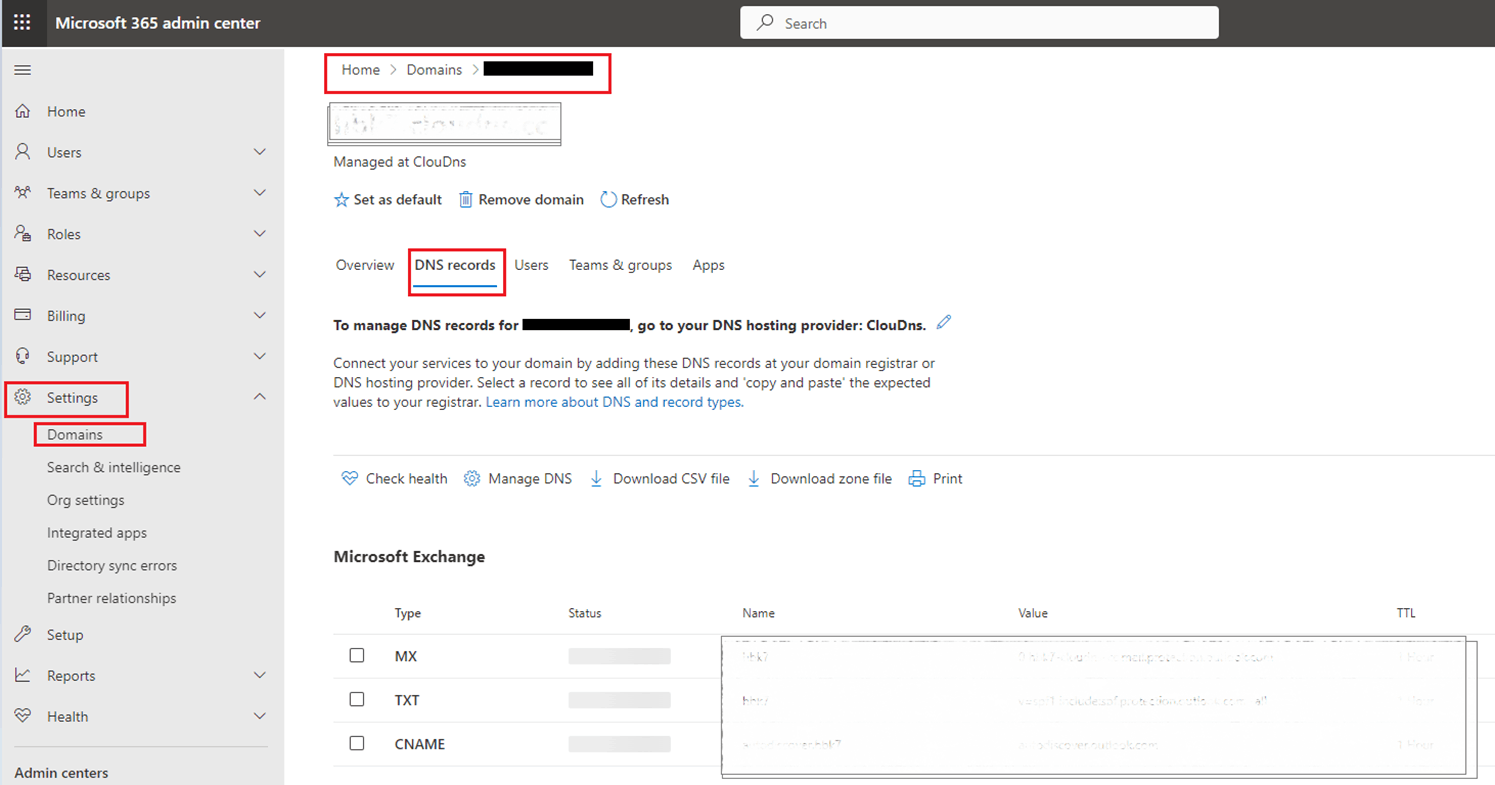Click the Home house icon in sidebar
The width and height of the screenshot is (1495, 785).
coord(23,111)
